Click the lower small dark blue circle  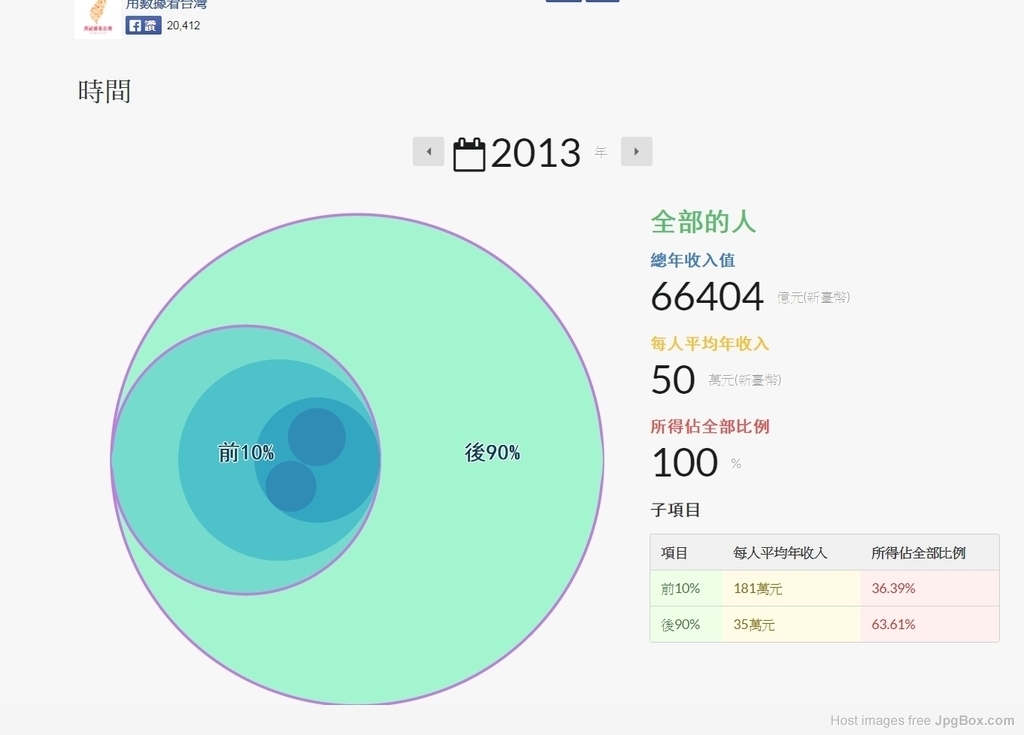pyautogui.click(x=290, y=486)
